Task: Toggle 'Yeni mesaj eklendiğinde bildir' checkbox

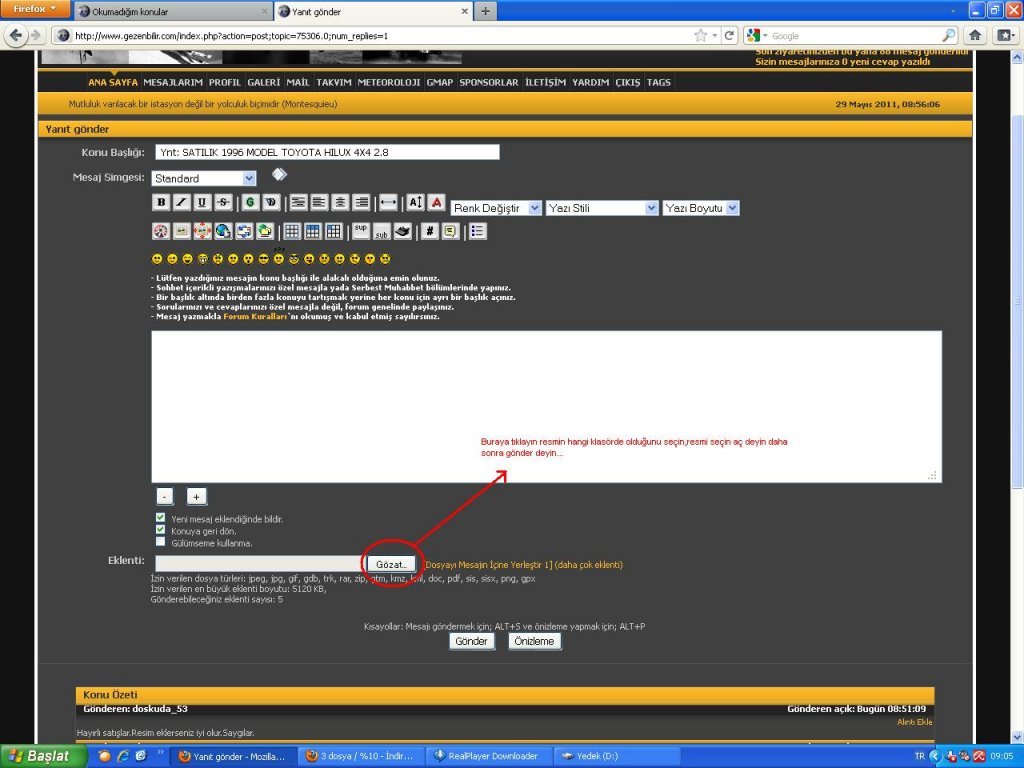Action: [161, 518]
